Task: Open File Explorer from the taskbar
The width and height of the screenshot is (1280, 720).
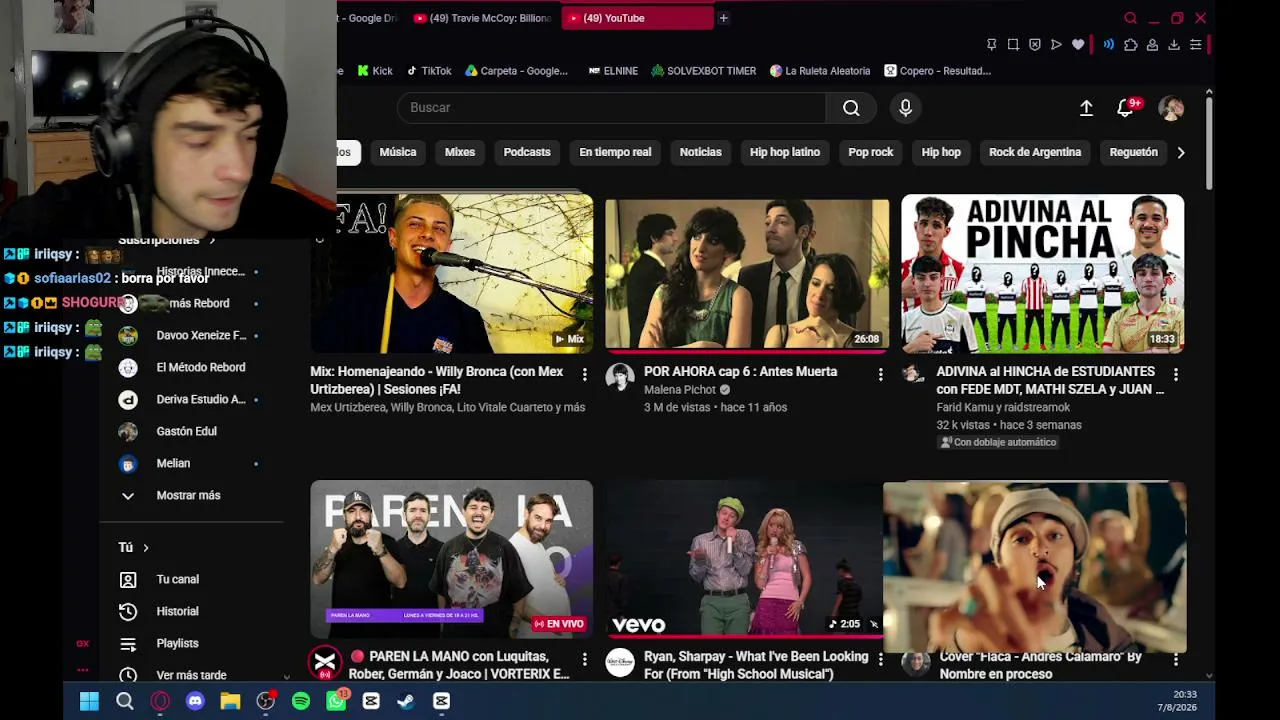Action: [230, 701]
